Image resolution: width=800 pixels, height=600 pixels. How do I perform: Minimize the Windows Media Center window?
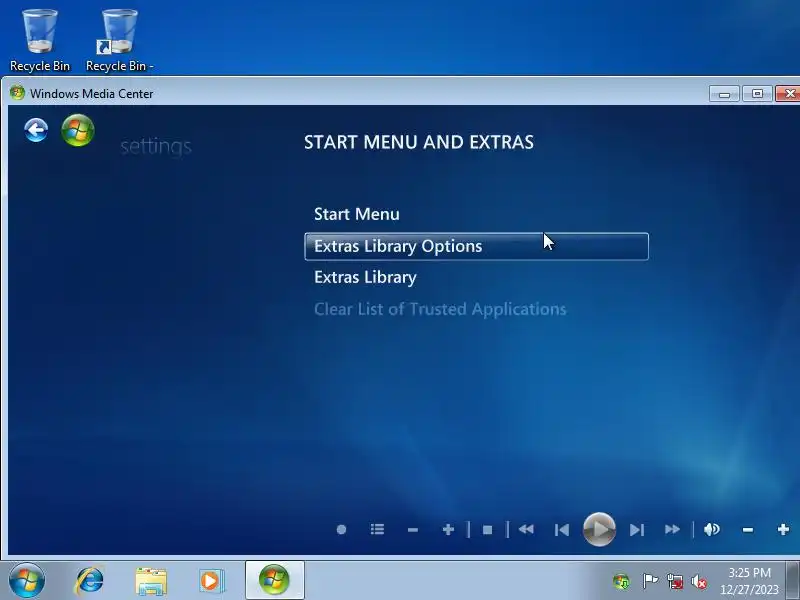tap(724, 94)
